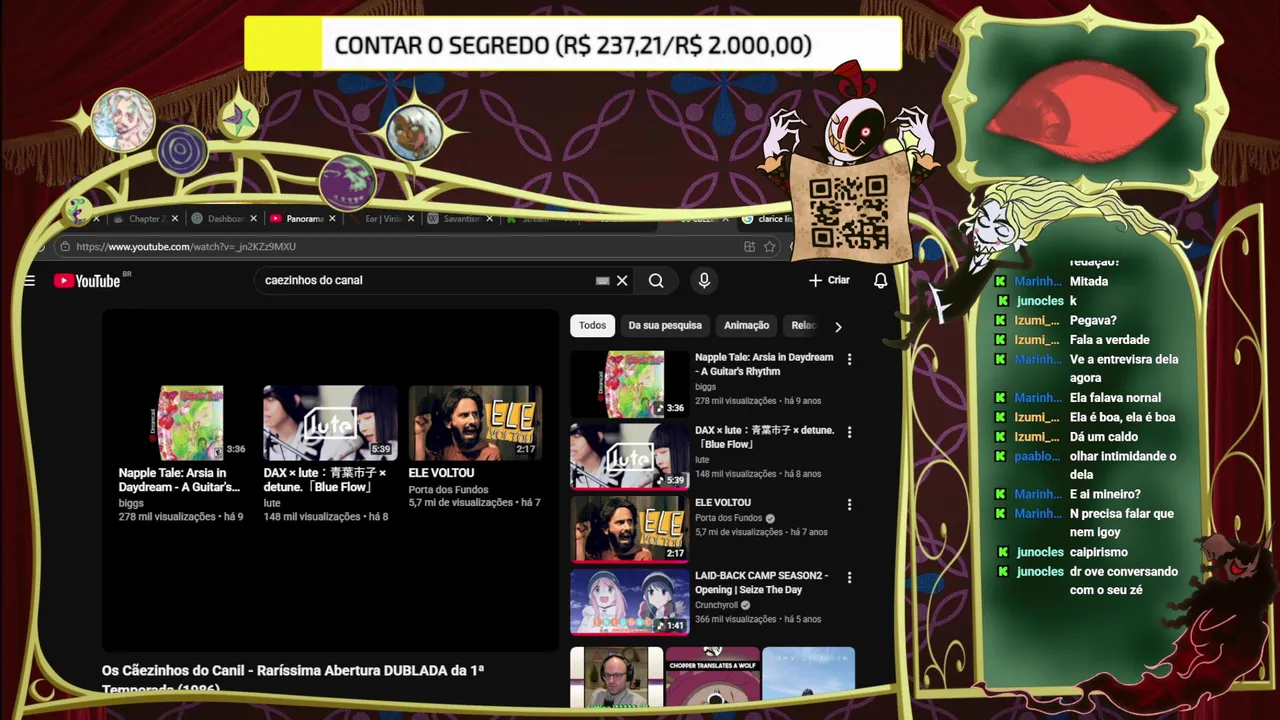Viewport: 1280px width, 720px height.
Task: Open lute sidebar thumbnail 5:39
Action: pos(629,456)
